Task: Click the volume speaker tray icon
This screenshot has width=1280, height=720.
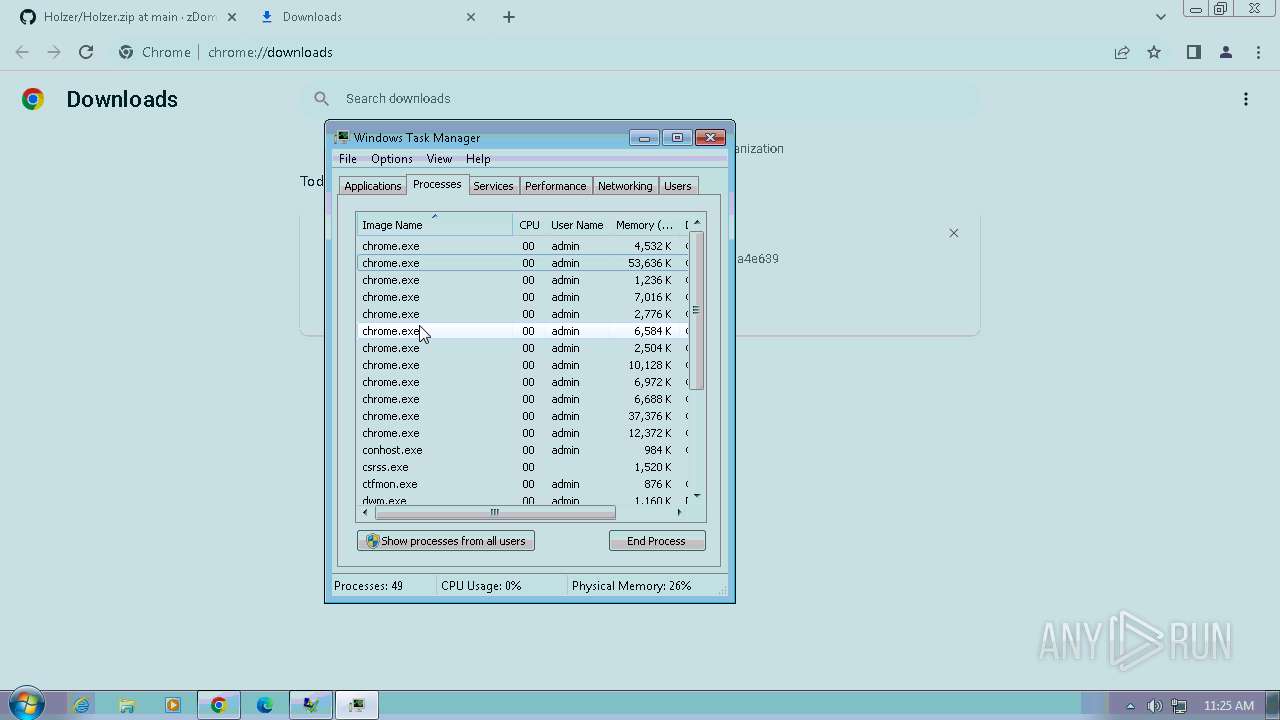Action: [1155, 706]
